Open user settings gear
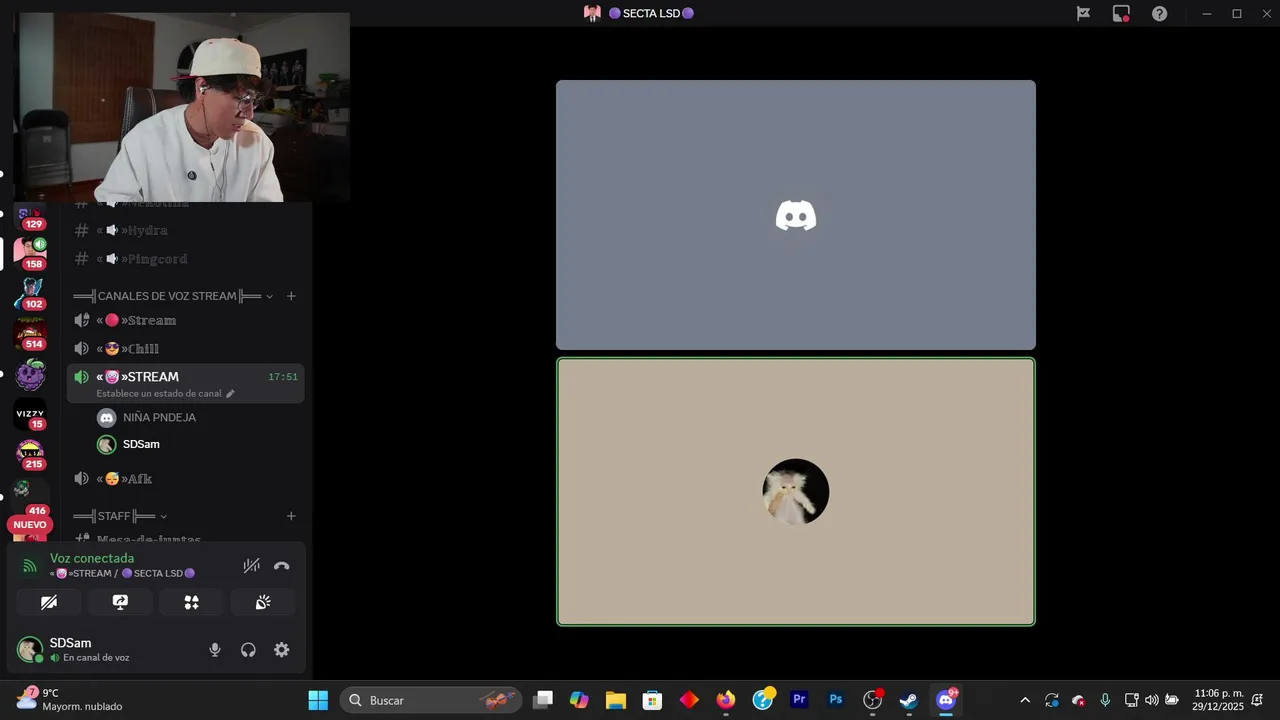Viewport: 1280px width, 720px height. (282, 650)
